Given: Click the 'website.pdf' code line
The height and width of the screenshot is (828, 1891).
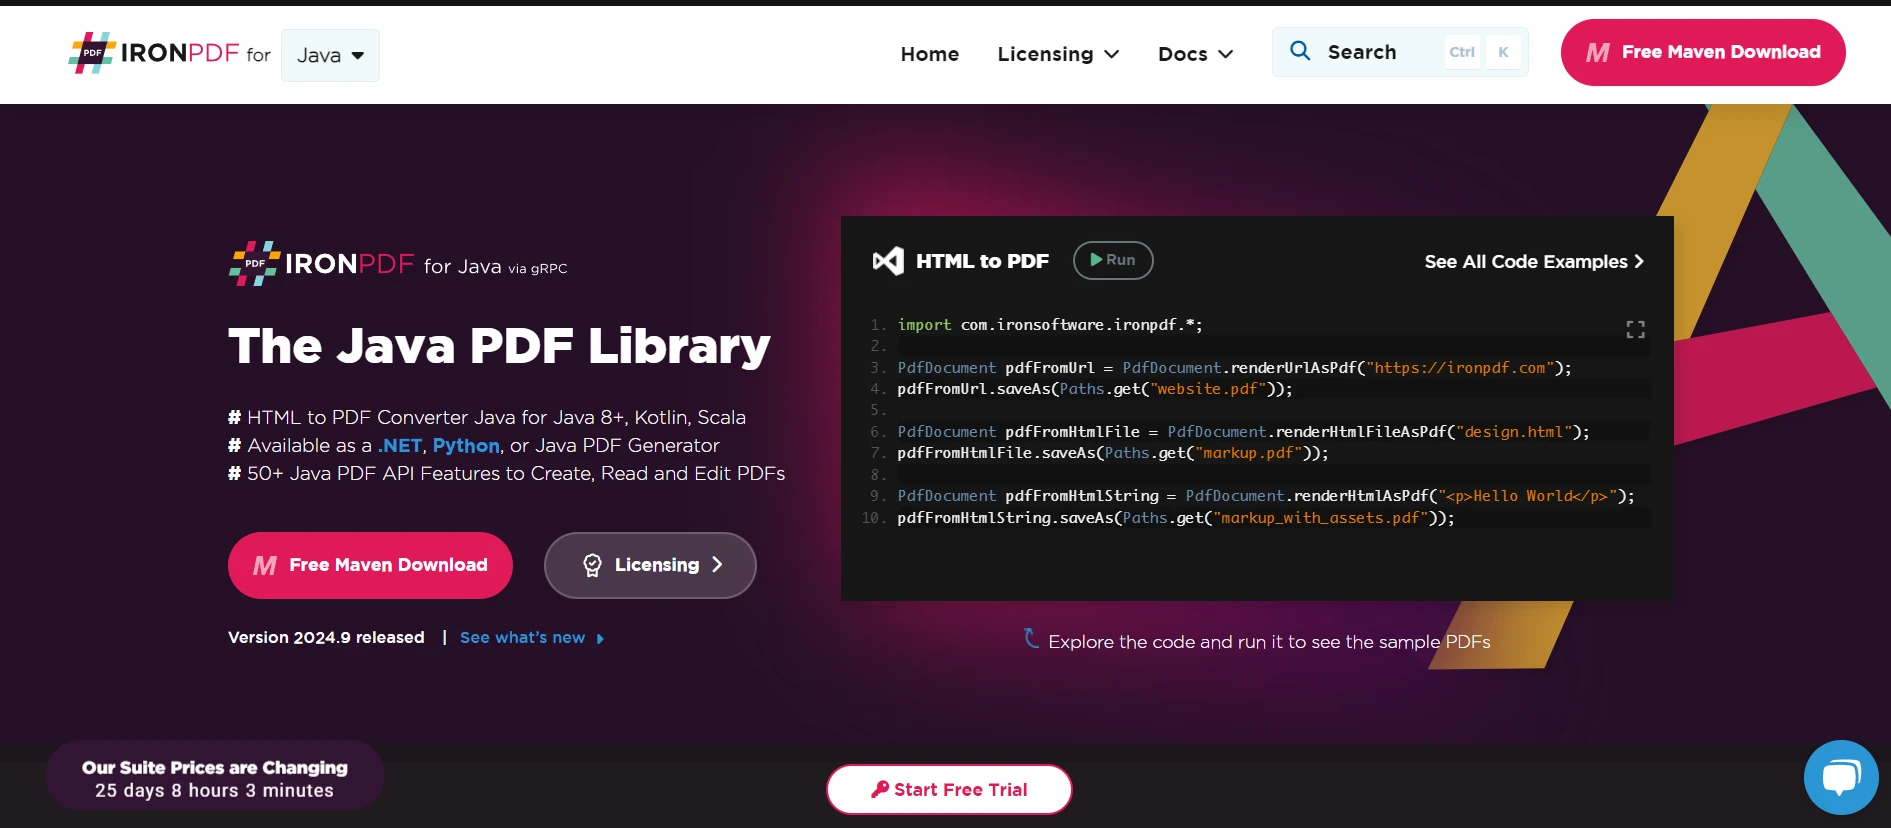Looking at the screenshot, I should (x=1095, y=389).
